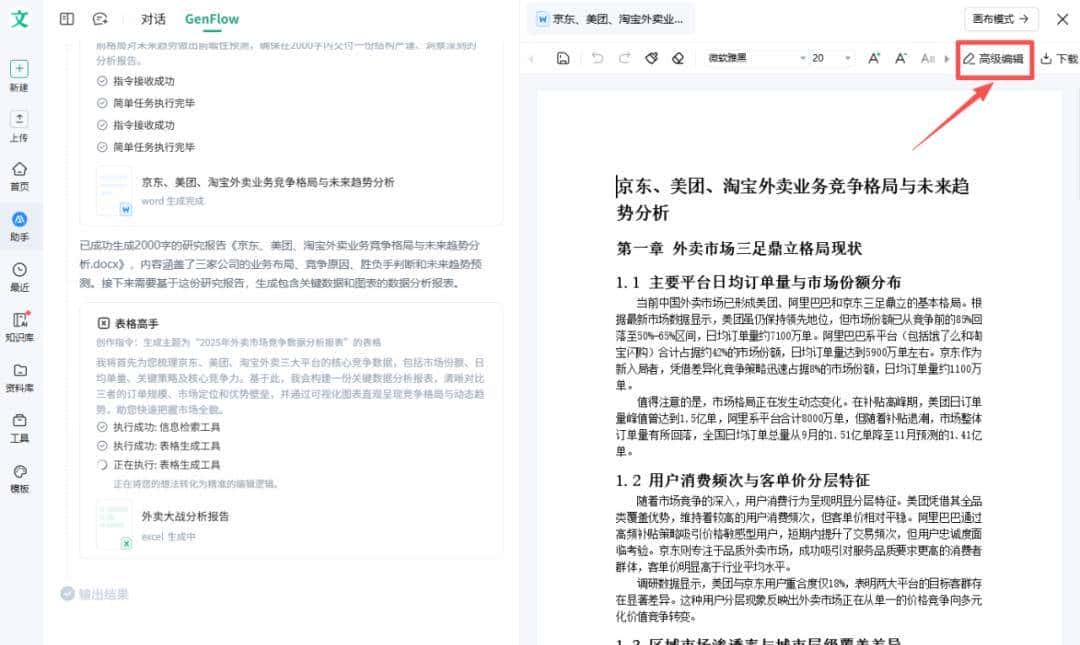Click the undo icon in the editor toolbar
The width and height of the screenshot is (1080, 645).
coord(598,58)
